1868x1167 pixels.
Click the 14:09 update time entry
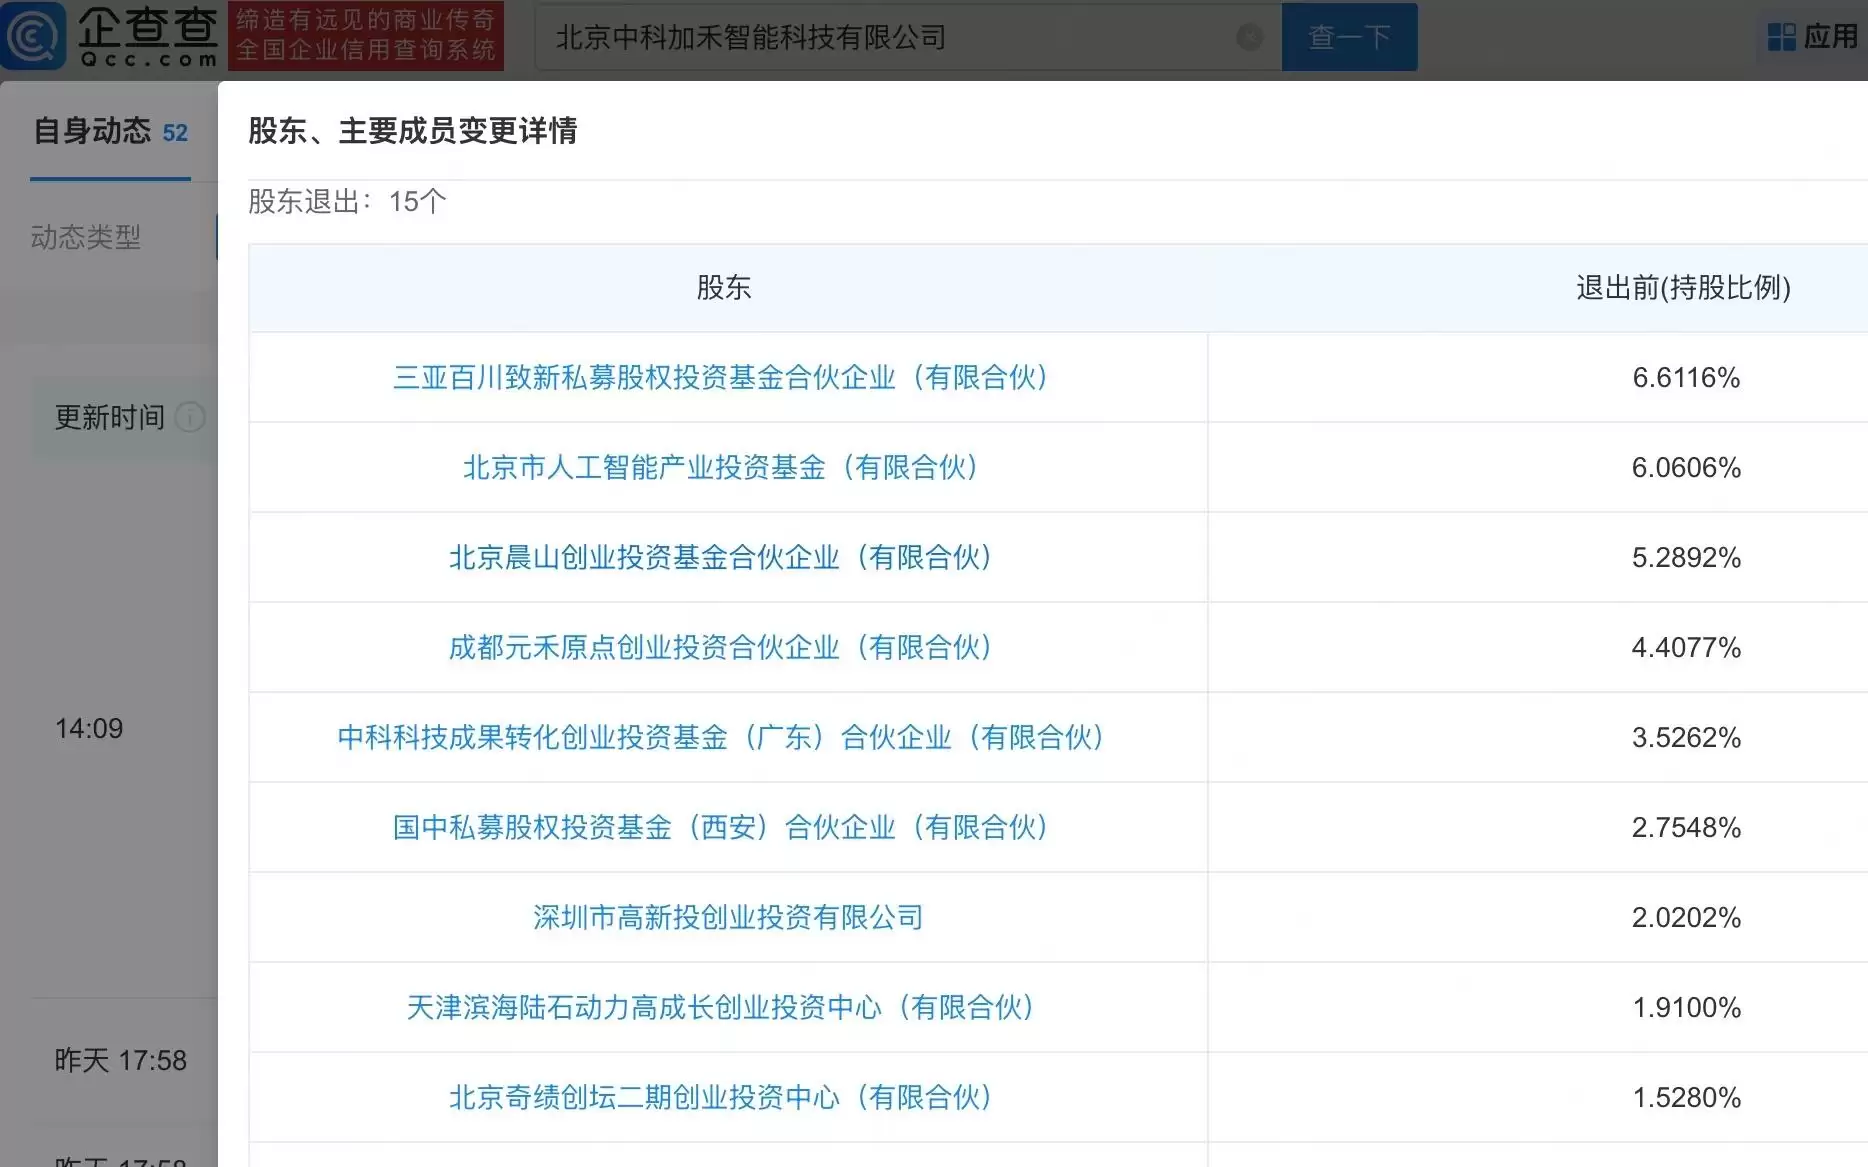point(89,728)
